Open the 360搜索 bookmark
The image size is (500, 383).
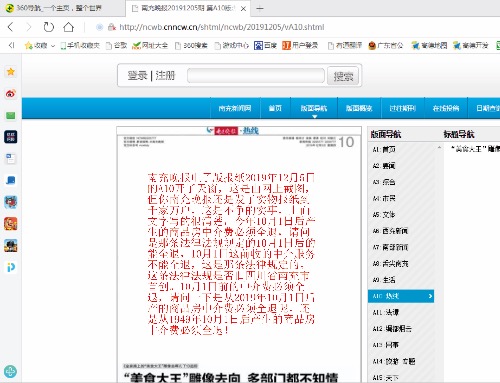191,45
